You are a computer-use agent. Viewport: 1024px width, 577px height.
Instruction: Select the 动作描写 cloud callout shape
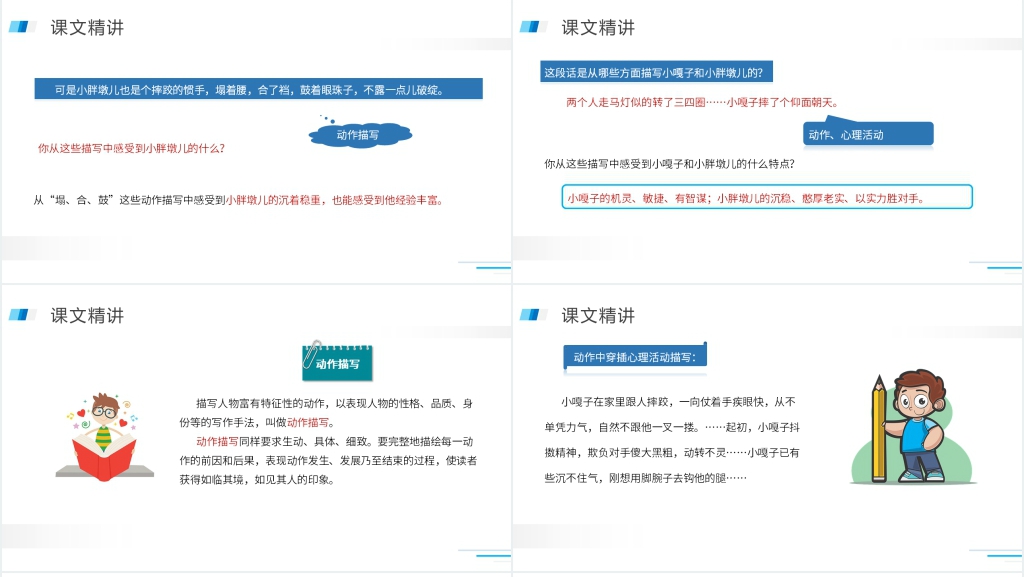tap(361, 133)
